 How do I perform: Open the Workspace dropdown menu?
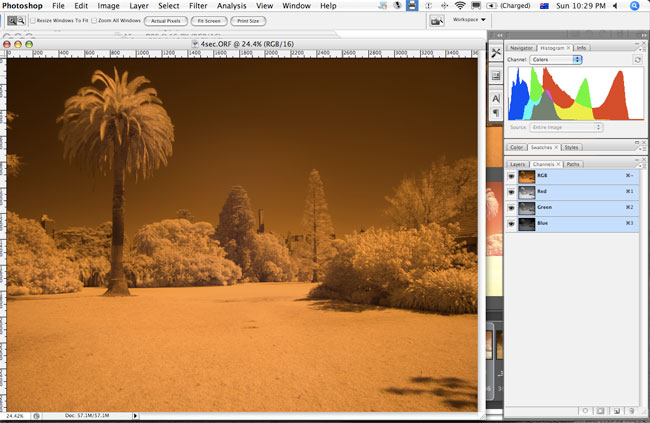click(x=470, y=19)
